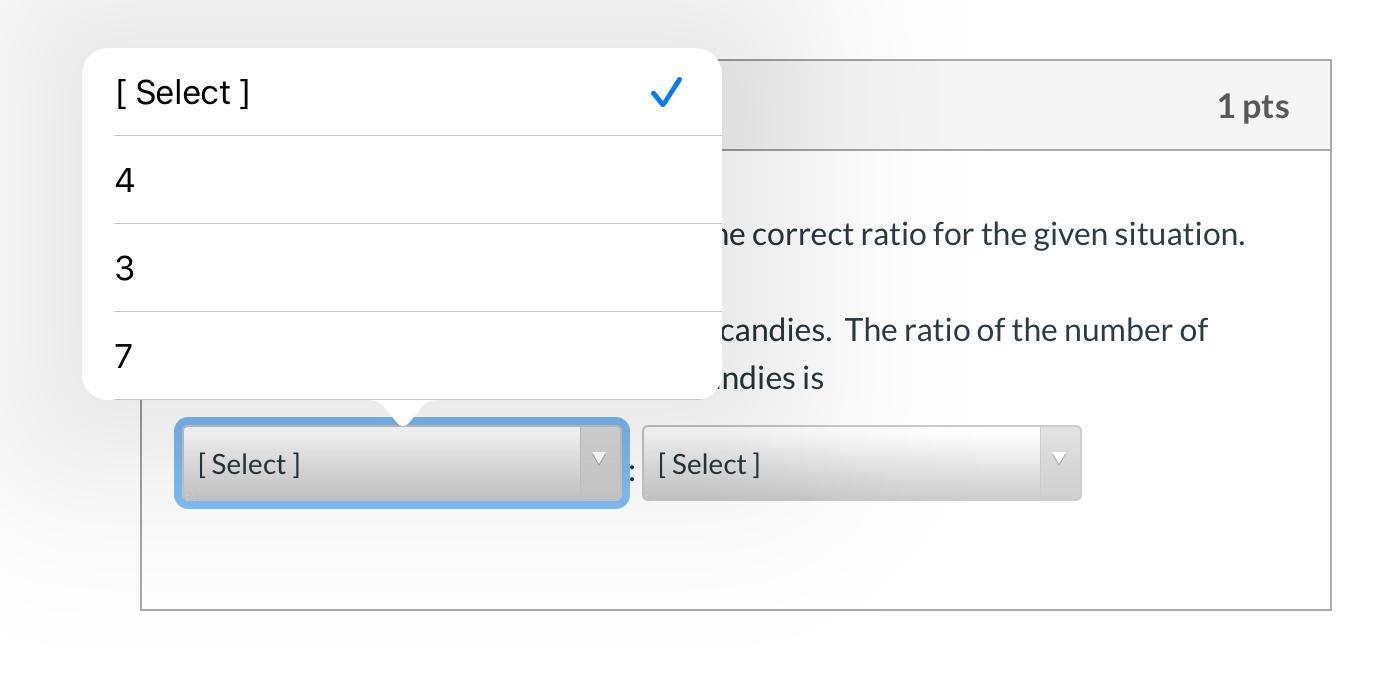1387x684 pixels.
Task: Click the highlighted first ratio dropdown
Action: click(380, 464)
